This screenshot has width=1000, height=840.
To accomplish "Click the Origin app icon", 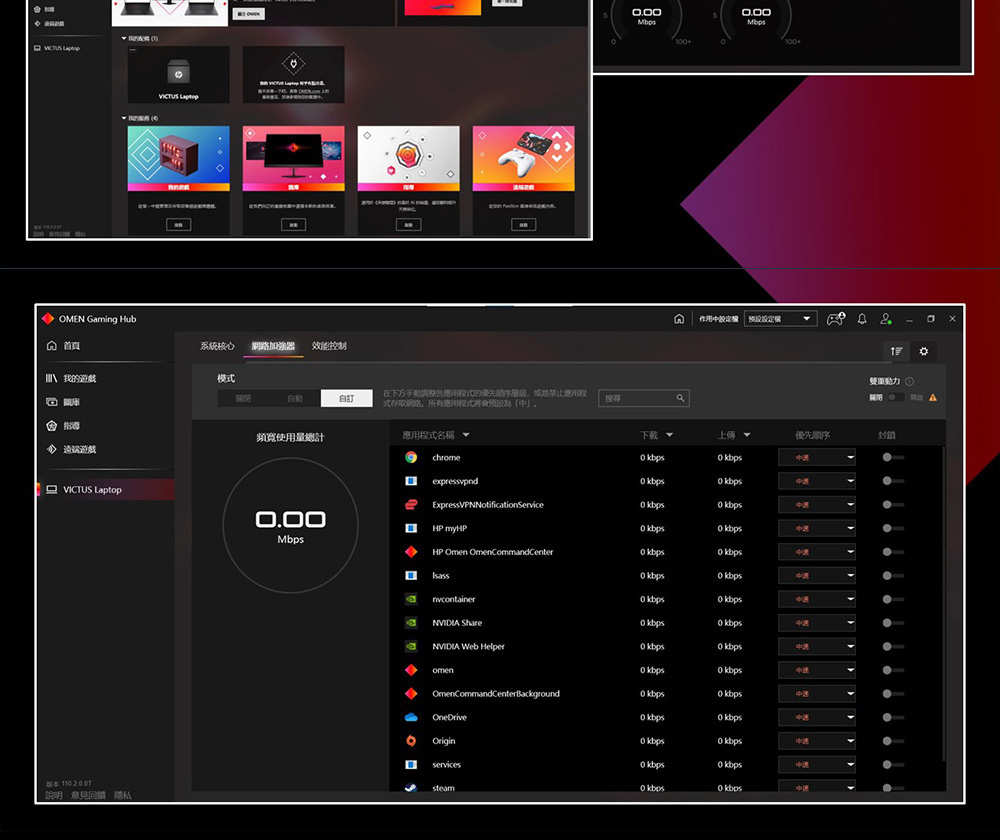I will (x=411, y=741).
